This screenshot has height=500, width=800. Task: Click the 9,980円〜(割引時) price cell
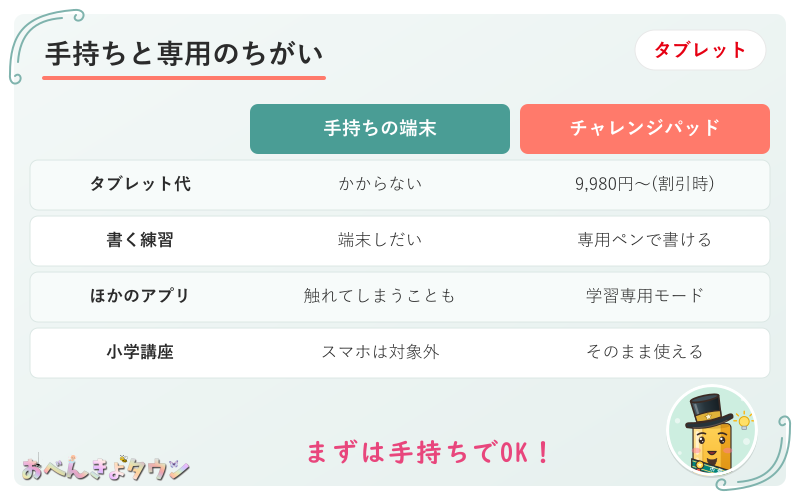click(644, 184)
